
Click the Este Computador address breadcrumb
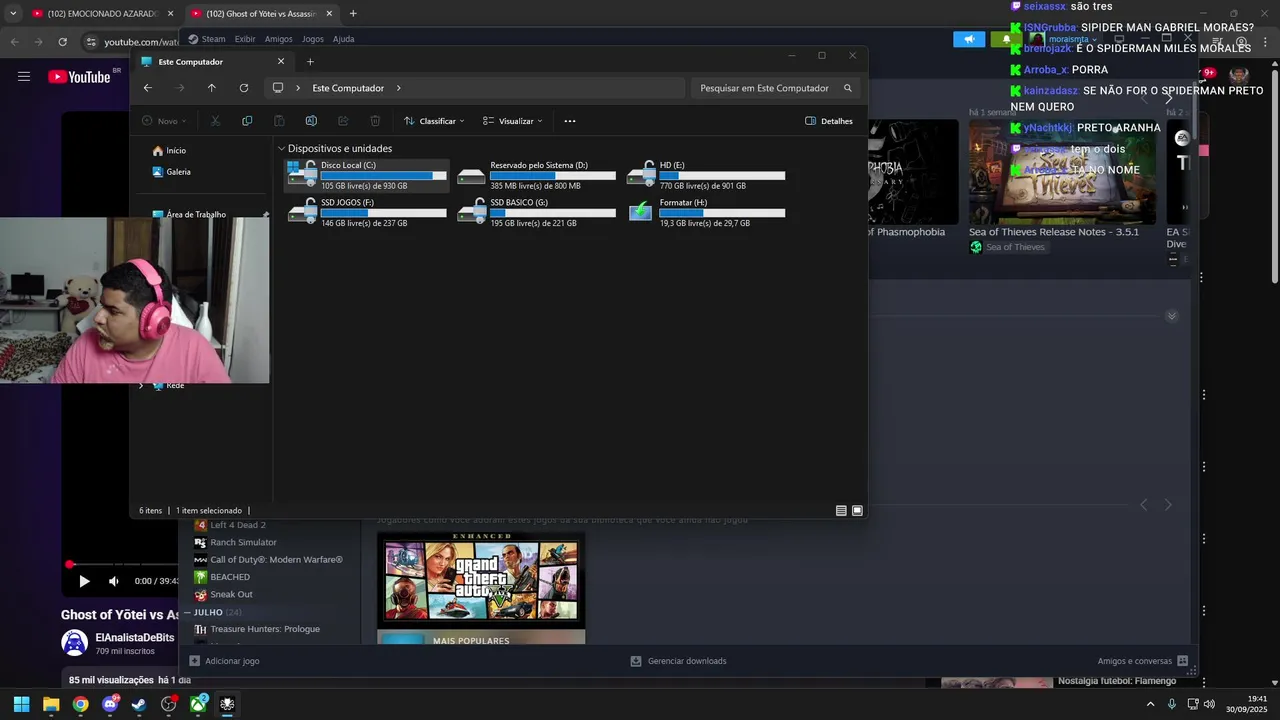point(348,88)
